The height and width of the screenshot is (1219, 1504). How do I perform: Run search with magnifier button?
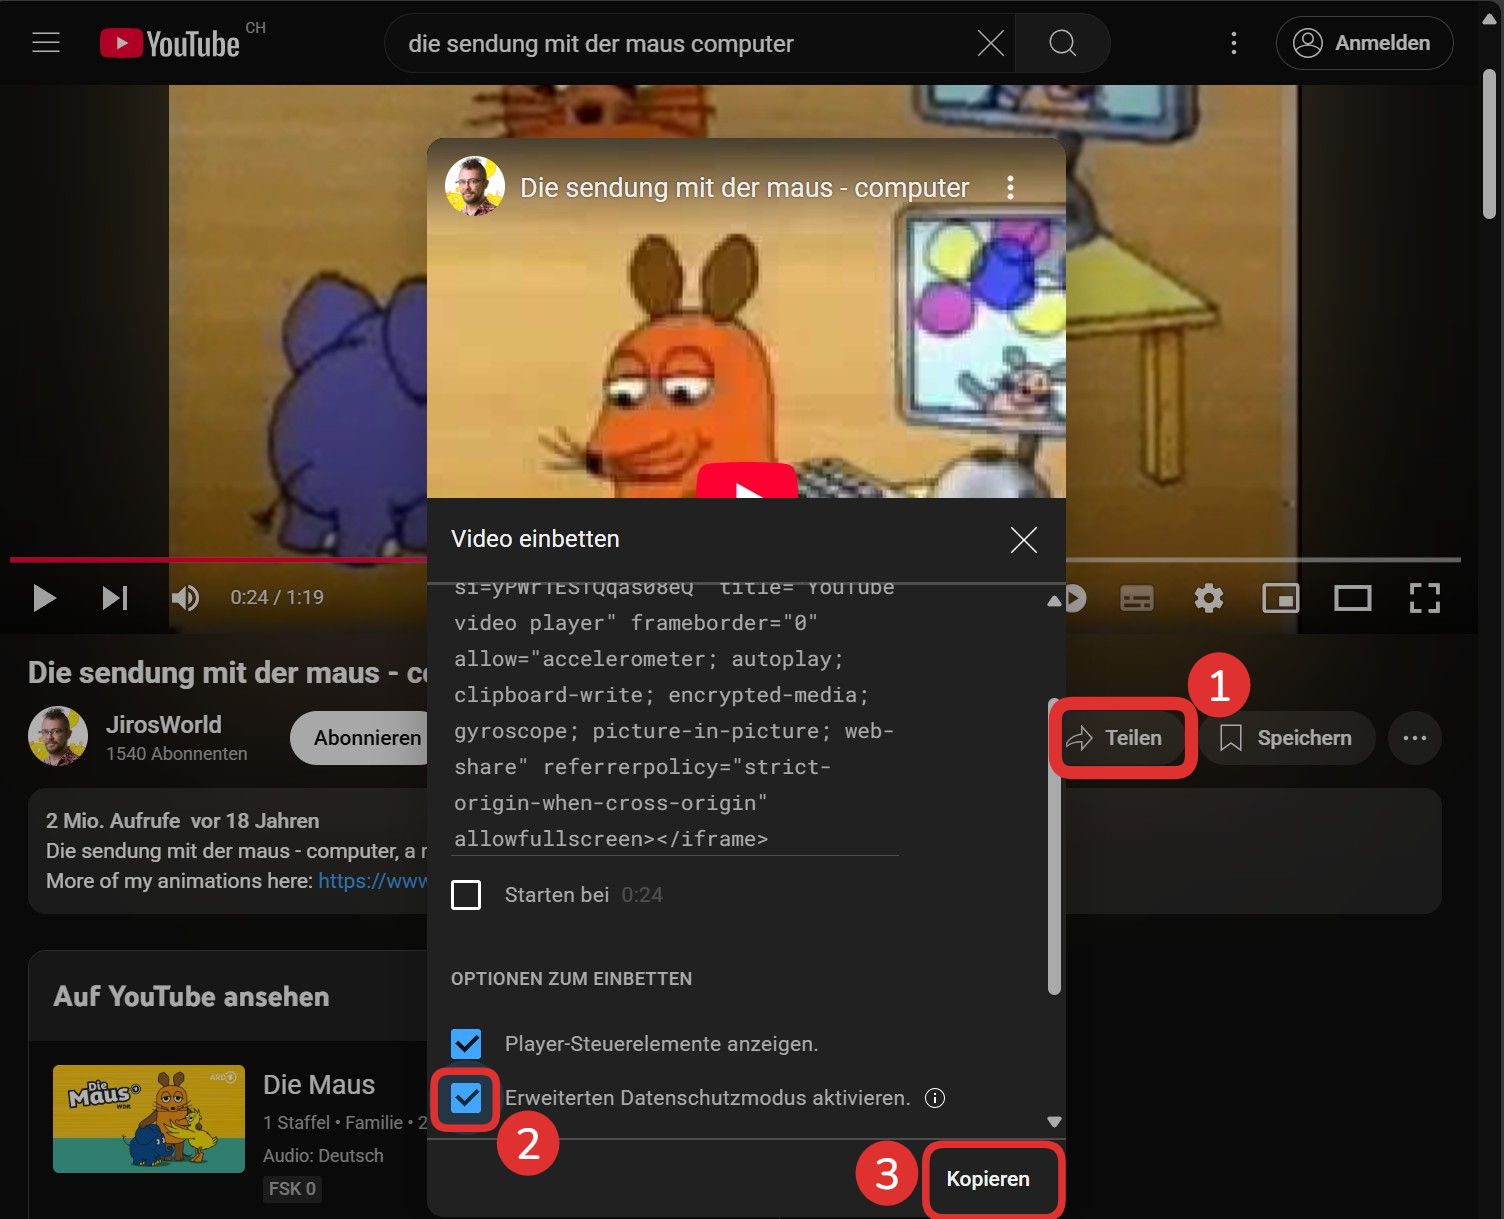1062,43
